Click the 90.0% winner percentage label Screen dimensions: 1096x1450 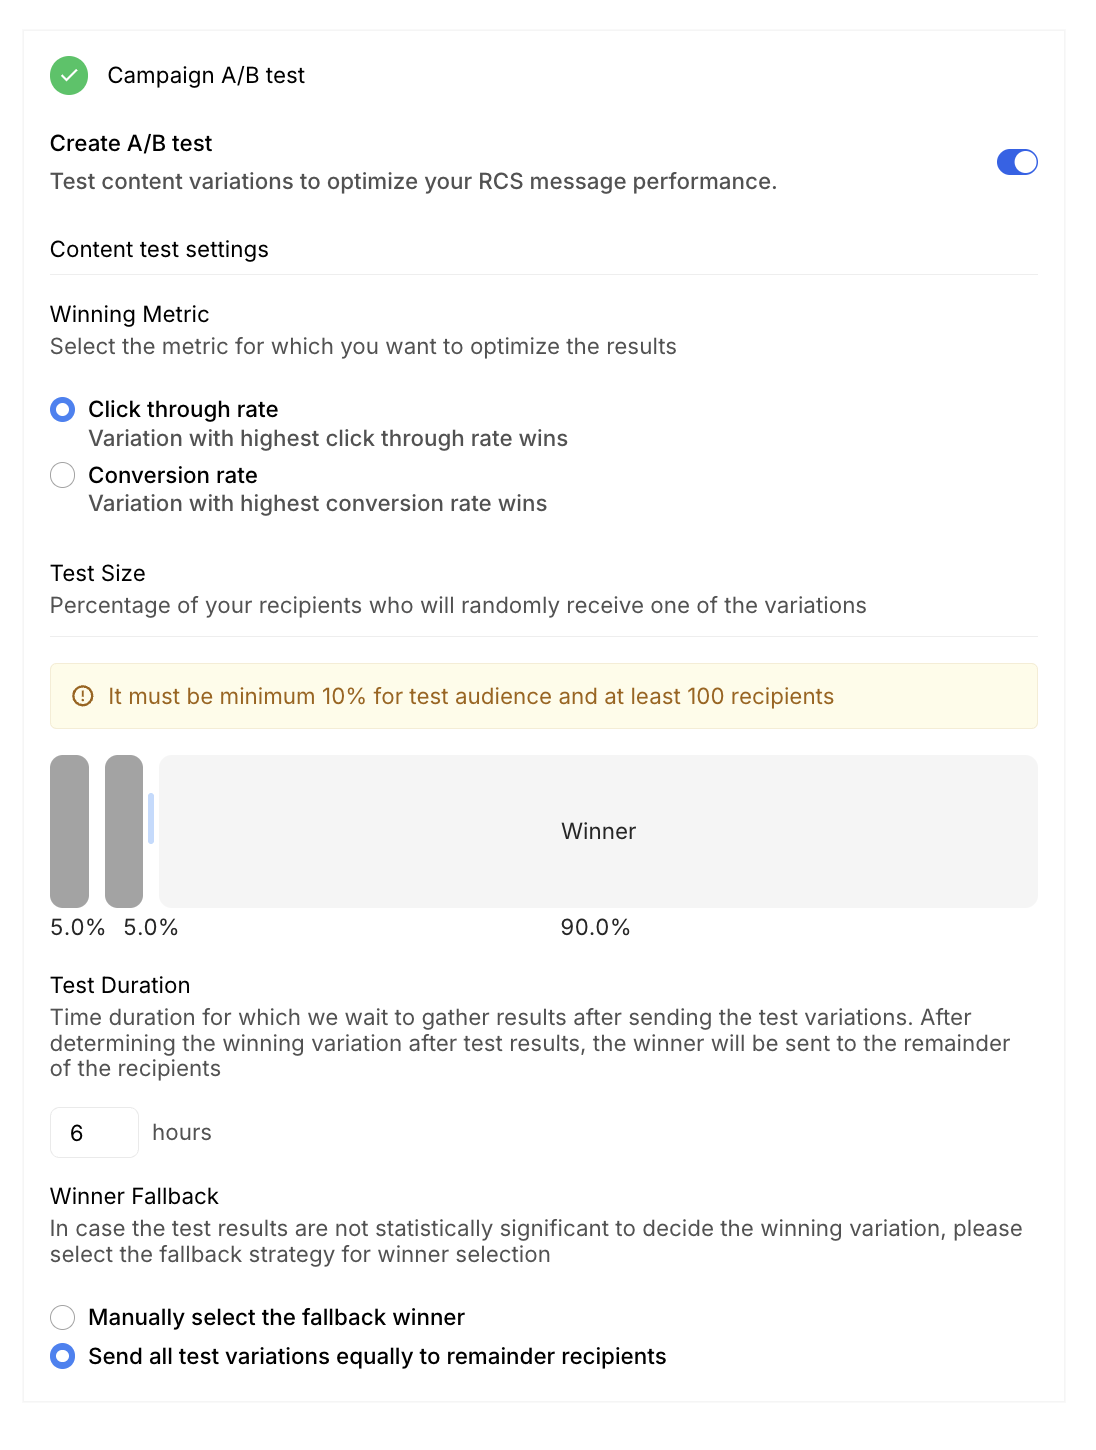point(595,927)
